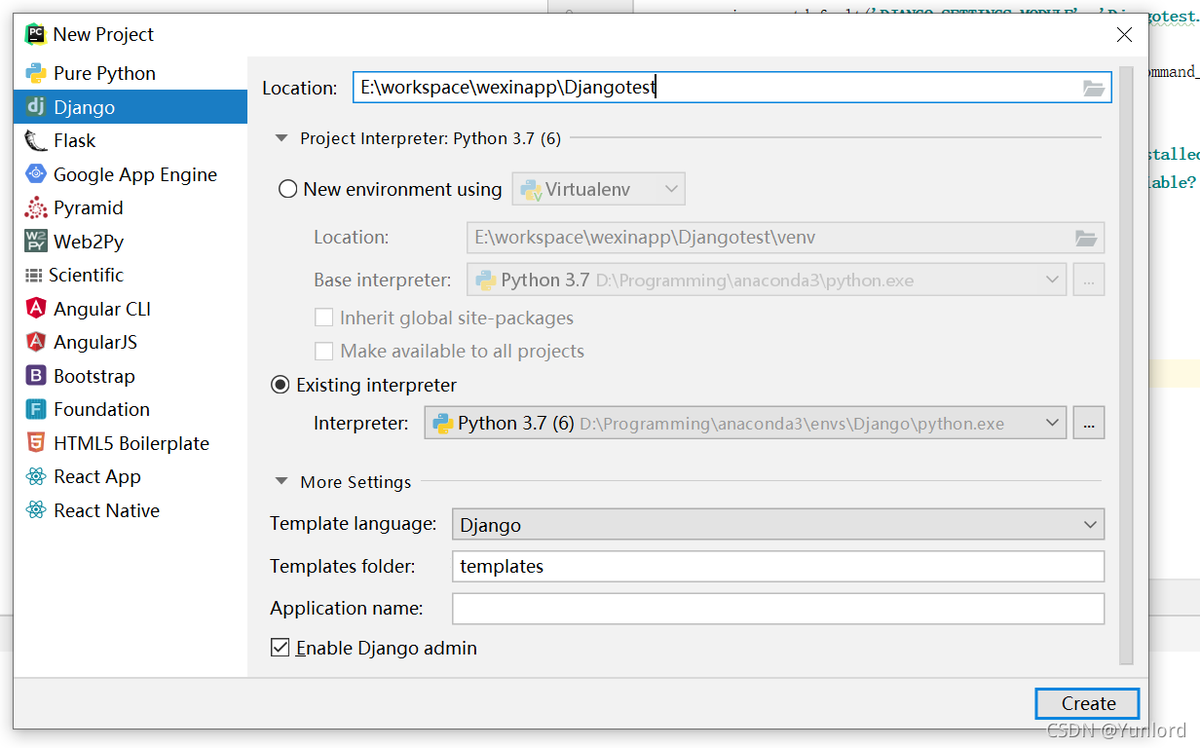Screen dimensions: 1200x748
Task: Collapse the Project Interpreter section
Action: click(x=282, y=138)
